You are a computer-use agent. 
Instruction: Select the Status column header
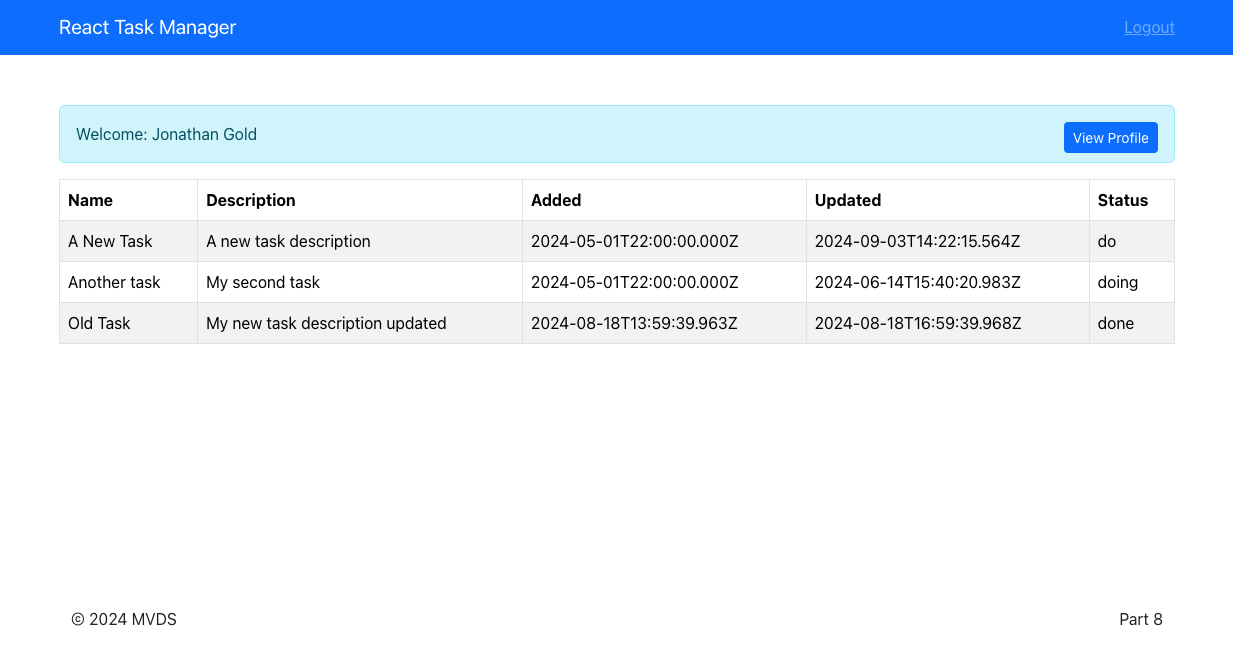click(1132, 200)
